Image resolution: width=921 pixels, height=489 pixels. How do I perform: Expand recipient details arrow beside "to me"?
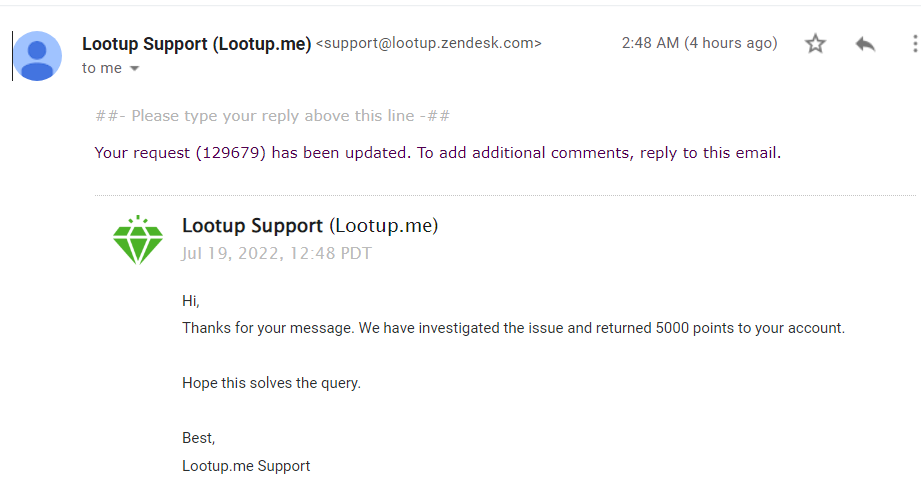(x=135, y=69)
